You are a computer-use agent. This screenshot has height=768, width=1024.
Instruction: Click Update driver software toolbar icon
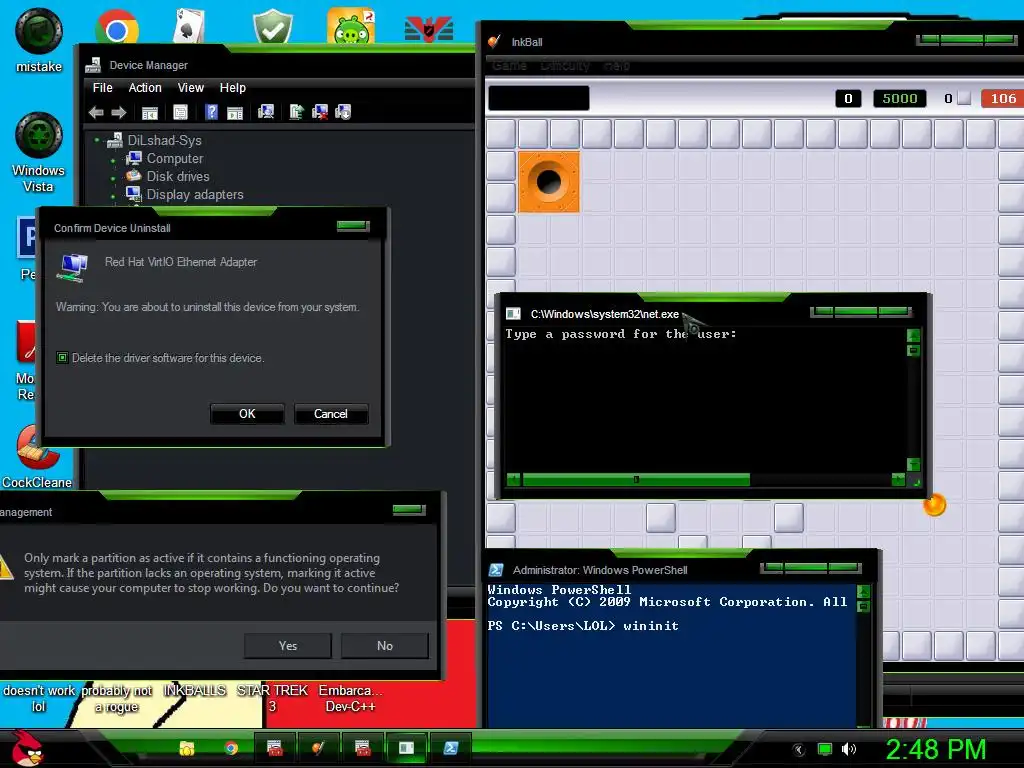(x=296, y=112)
